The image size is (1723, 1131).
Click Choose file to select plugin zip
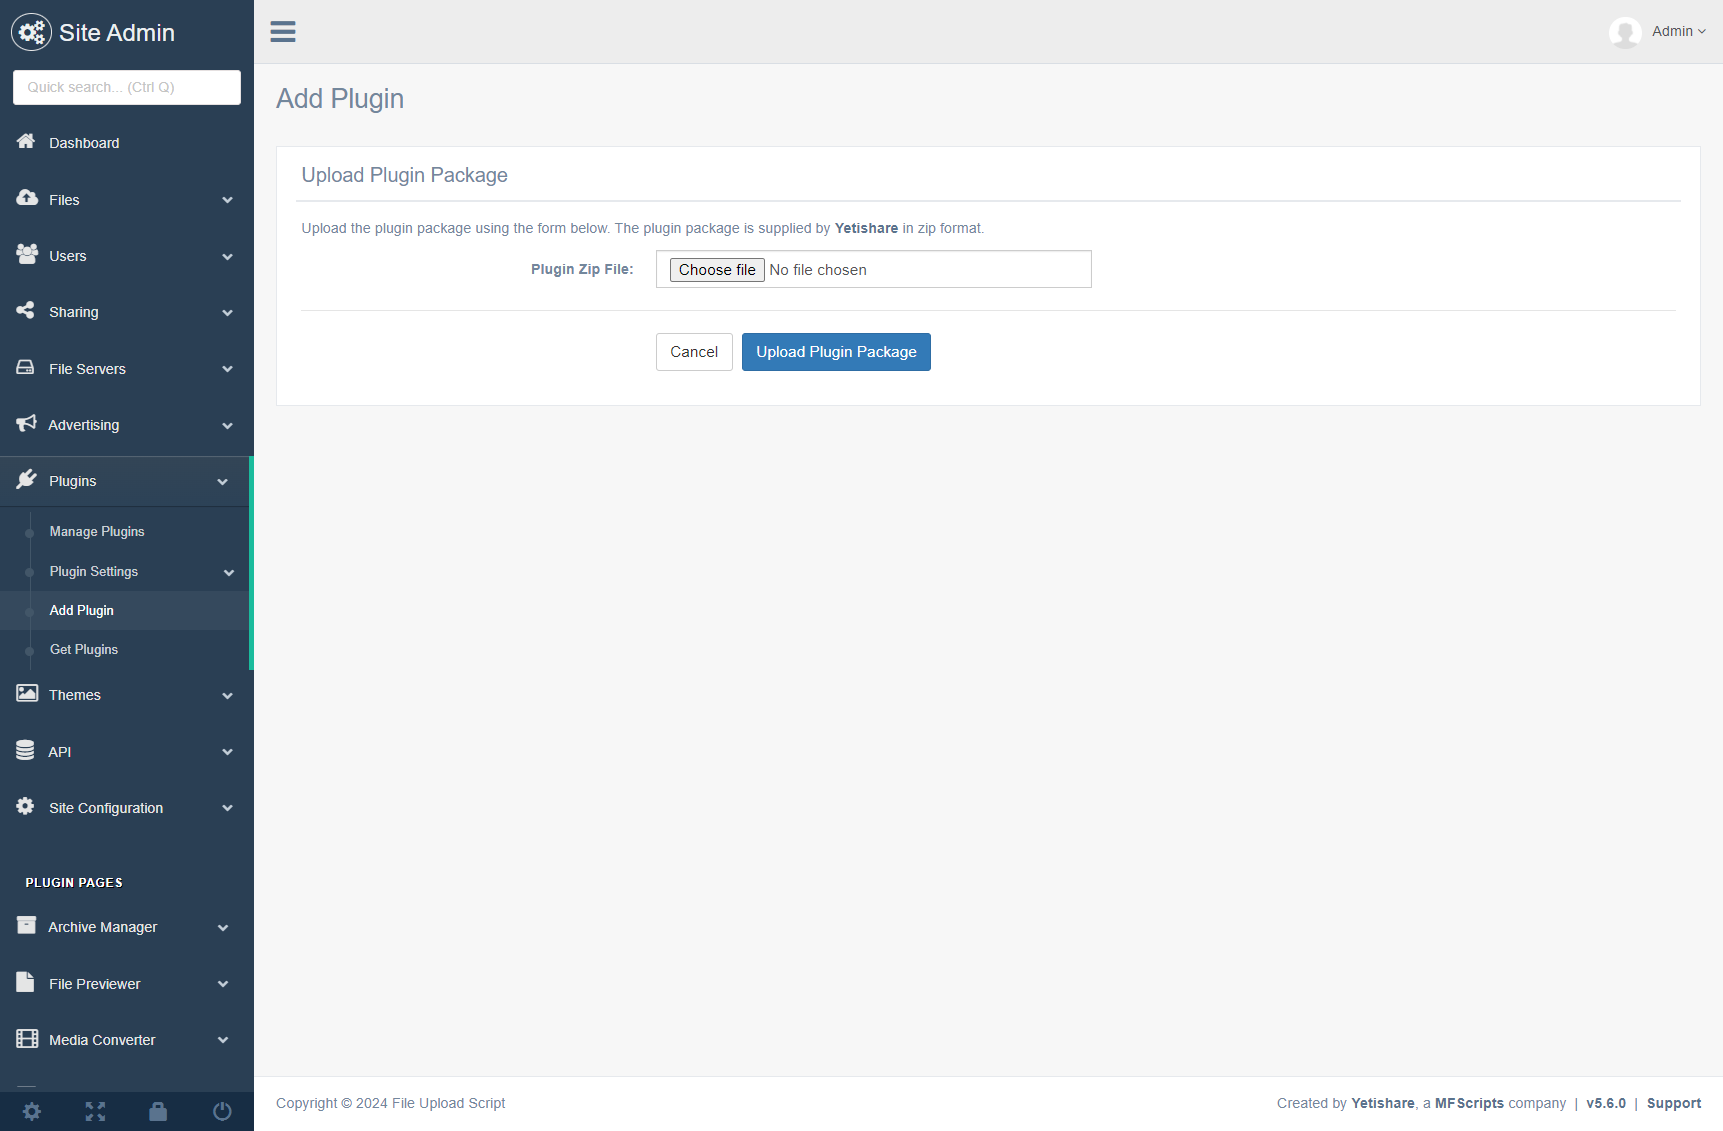(x=717, y=270)
